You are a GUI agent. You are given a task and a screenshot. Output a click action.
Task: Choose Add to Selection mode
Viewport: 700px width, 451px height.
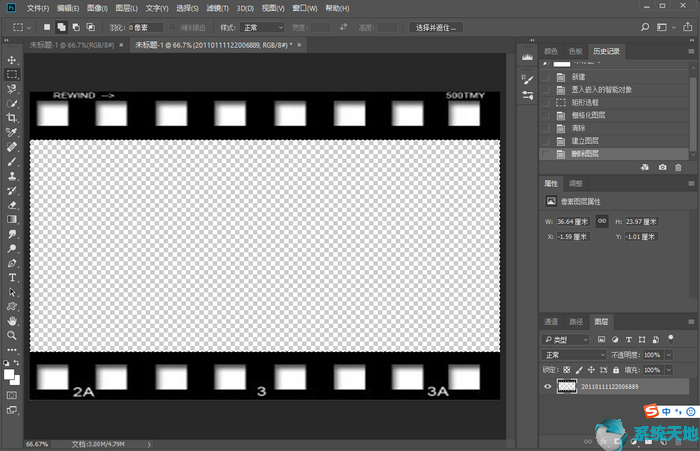[61, 27]
